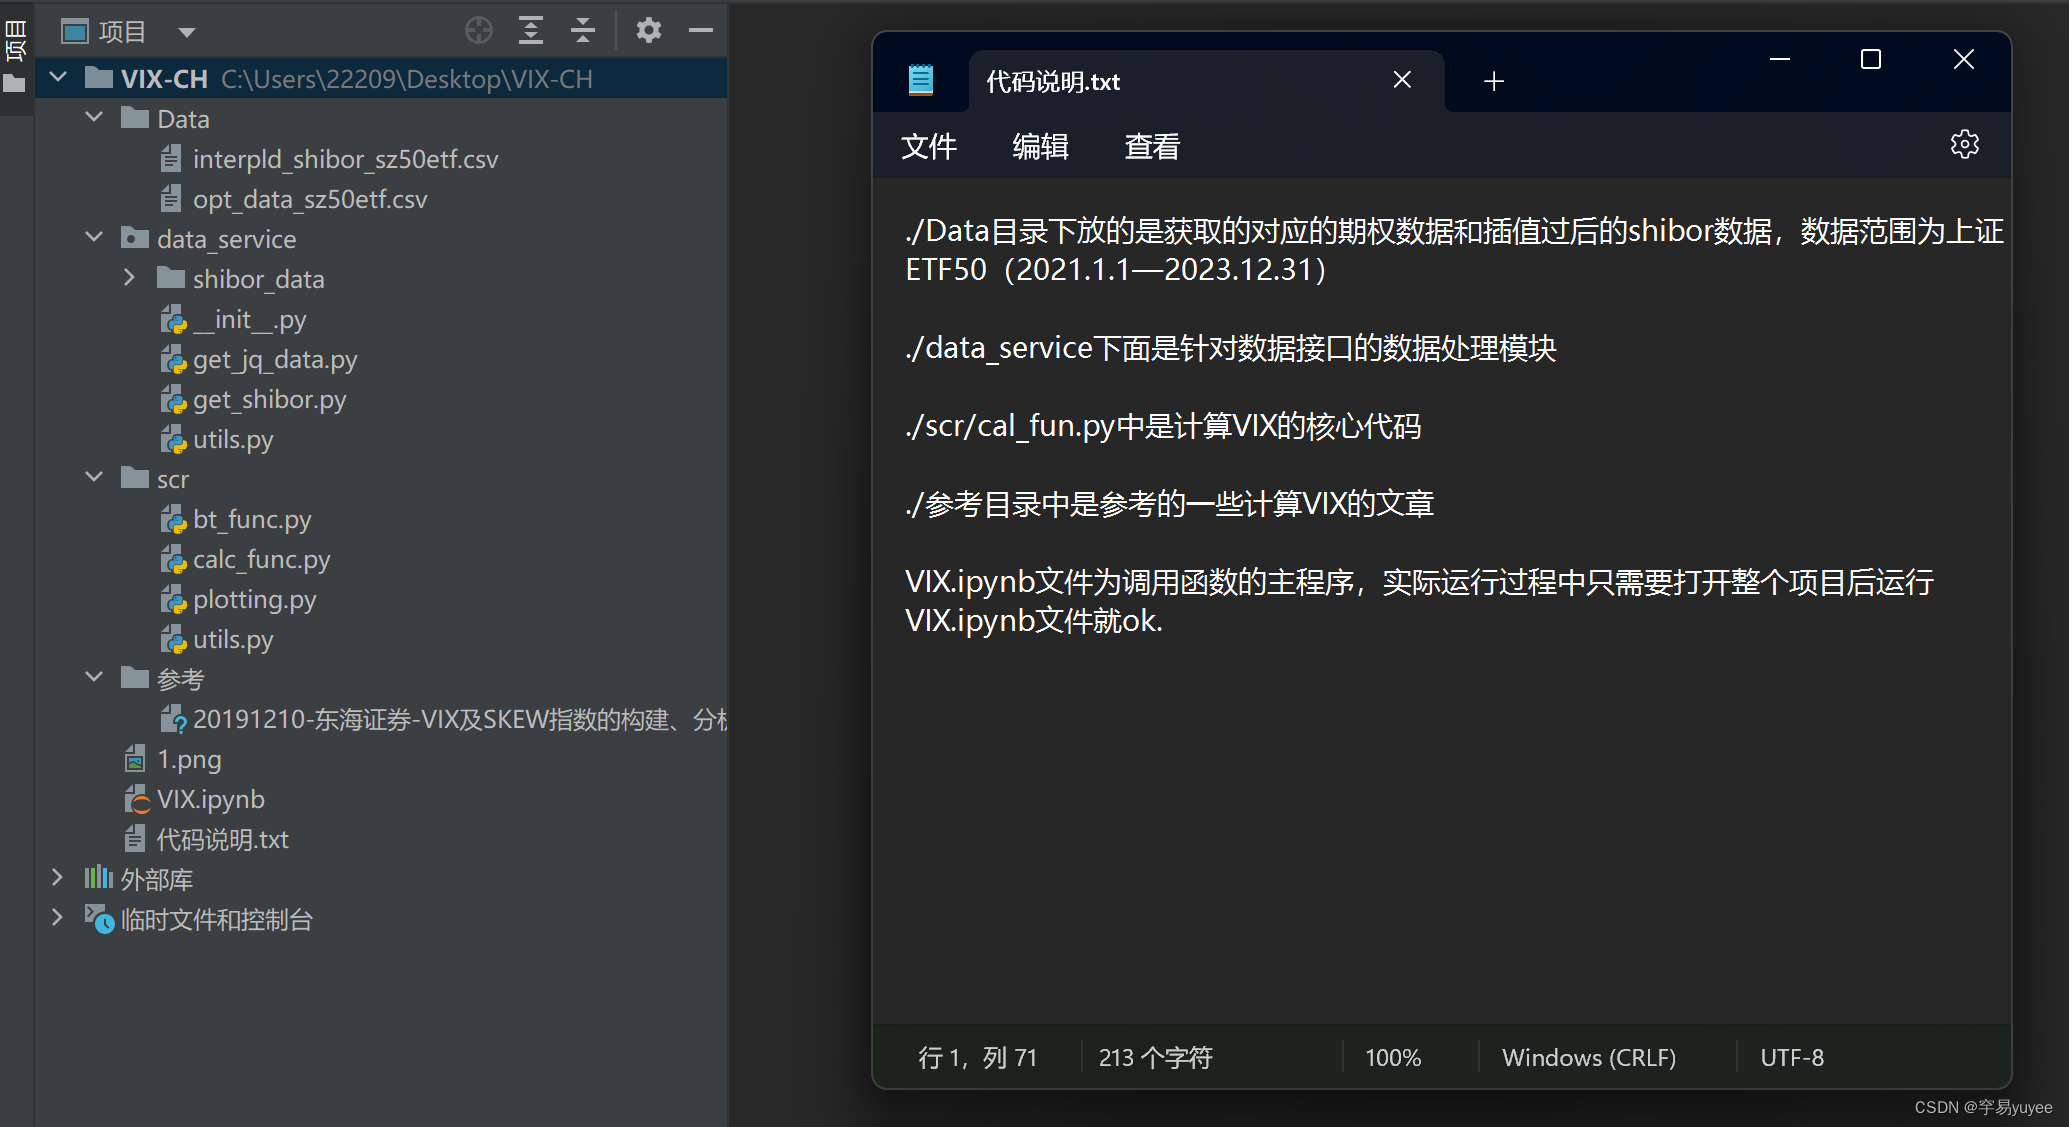
Task: Click the UTF-8 encoding indicator
Action: click(x=1792, y=1057)
